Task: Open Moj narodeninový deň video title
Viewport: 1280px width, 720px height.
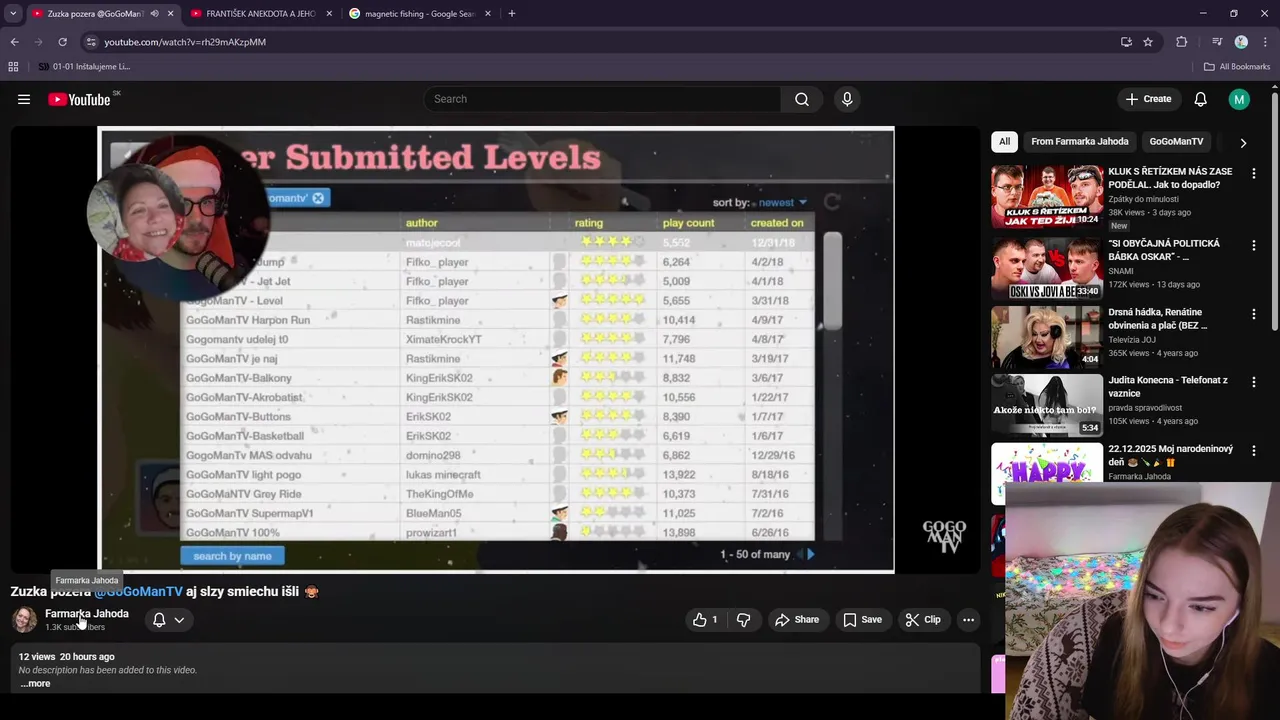Action: pos(1170,455)
